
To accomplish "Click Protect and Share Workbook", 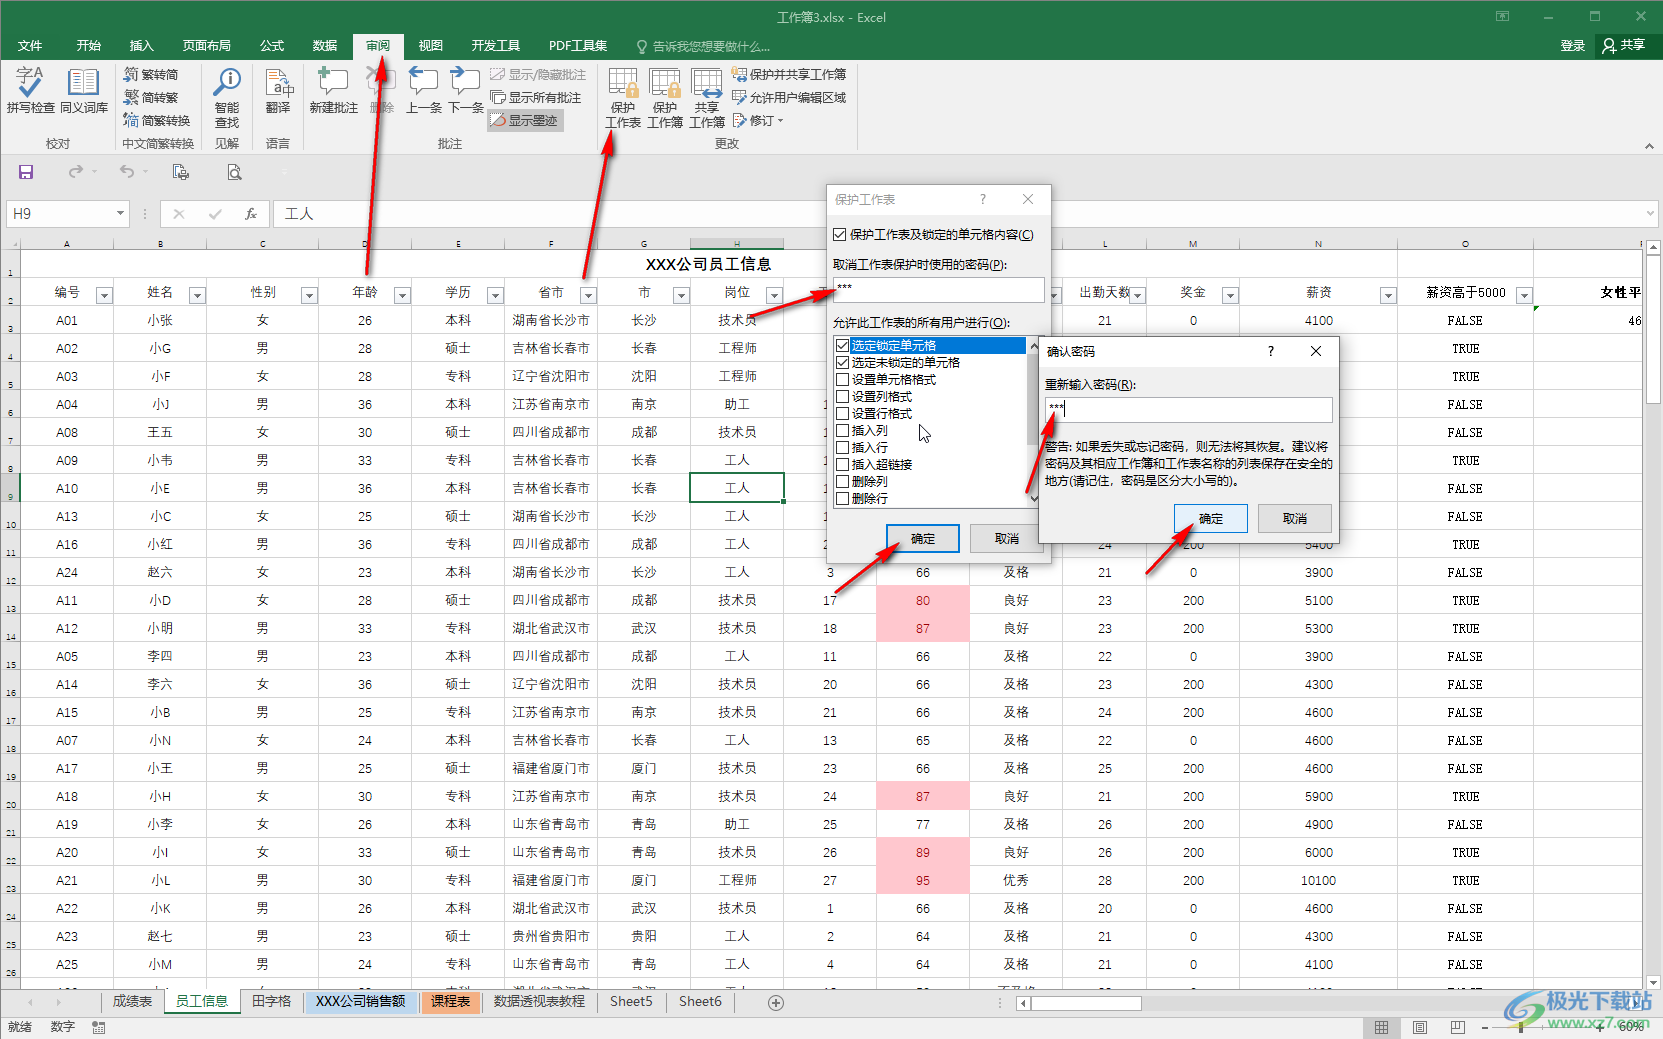I will point(789,75).
